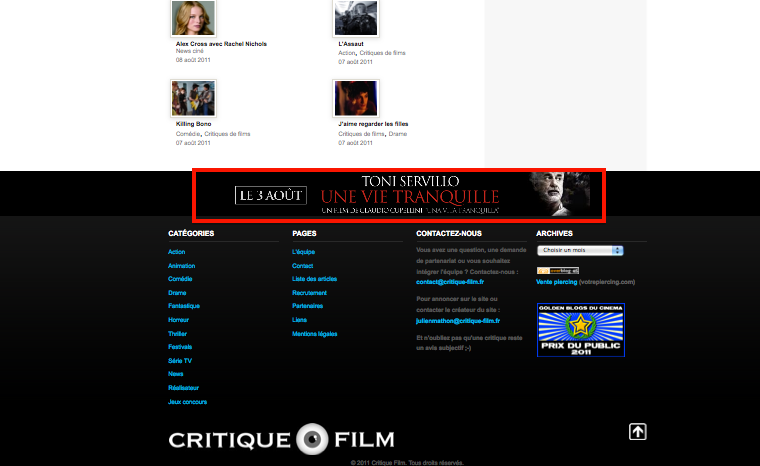Viewport: 760px width, 466px height.
Task: Click Comédie tag under Killing Bono
Action: point(188,134)
